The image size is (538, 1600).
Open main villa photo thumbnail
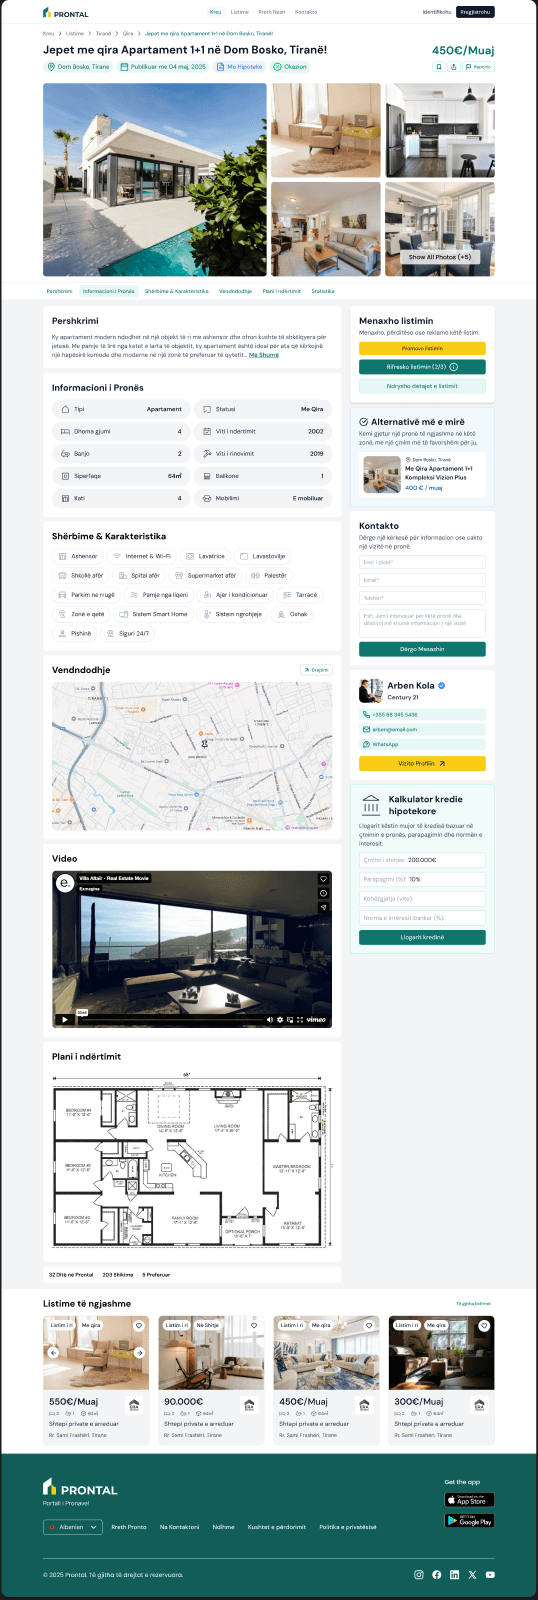155,180
